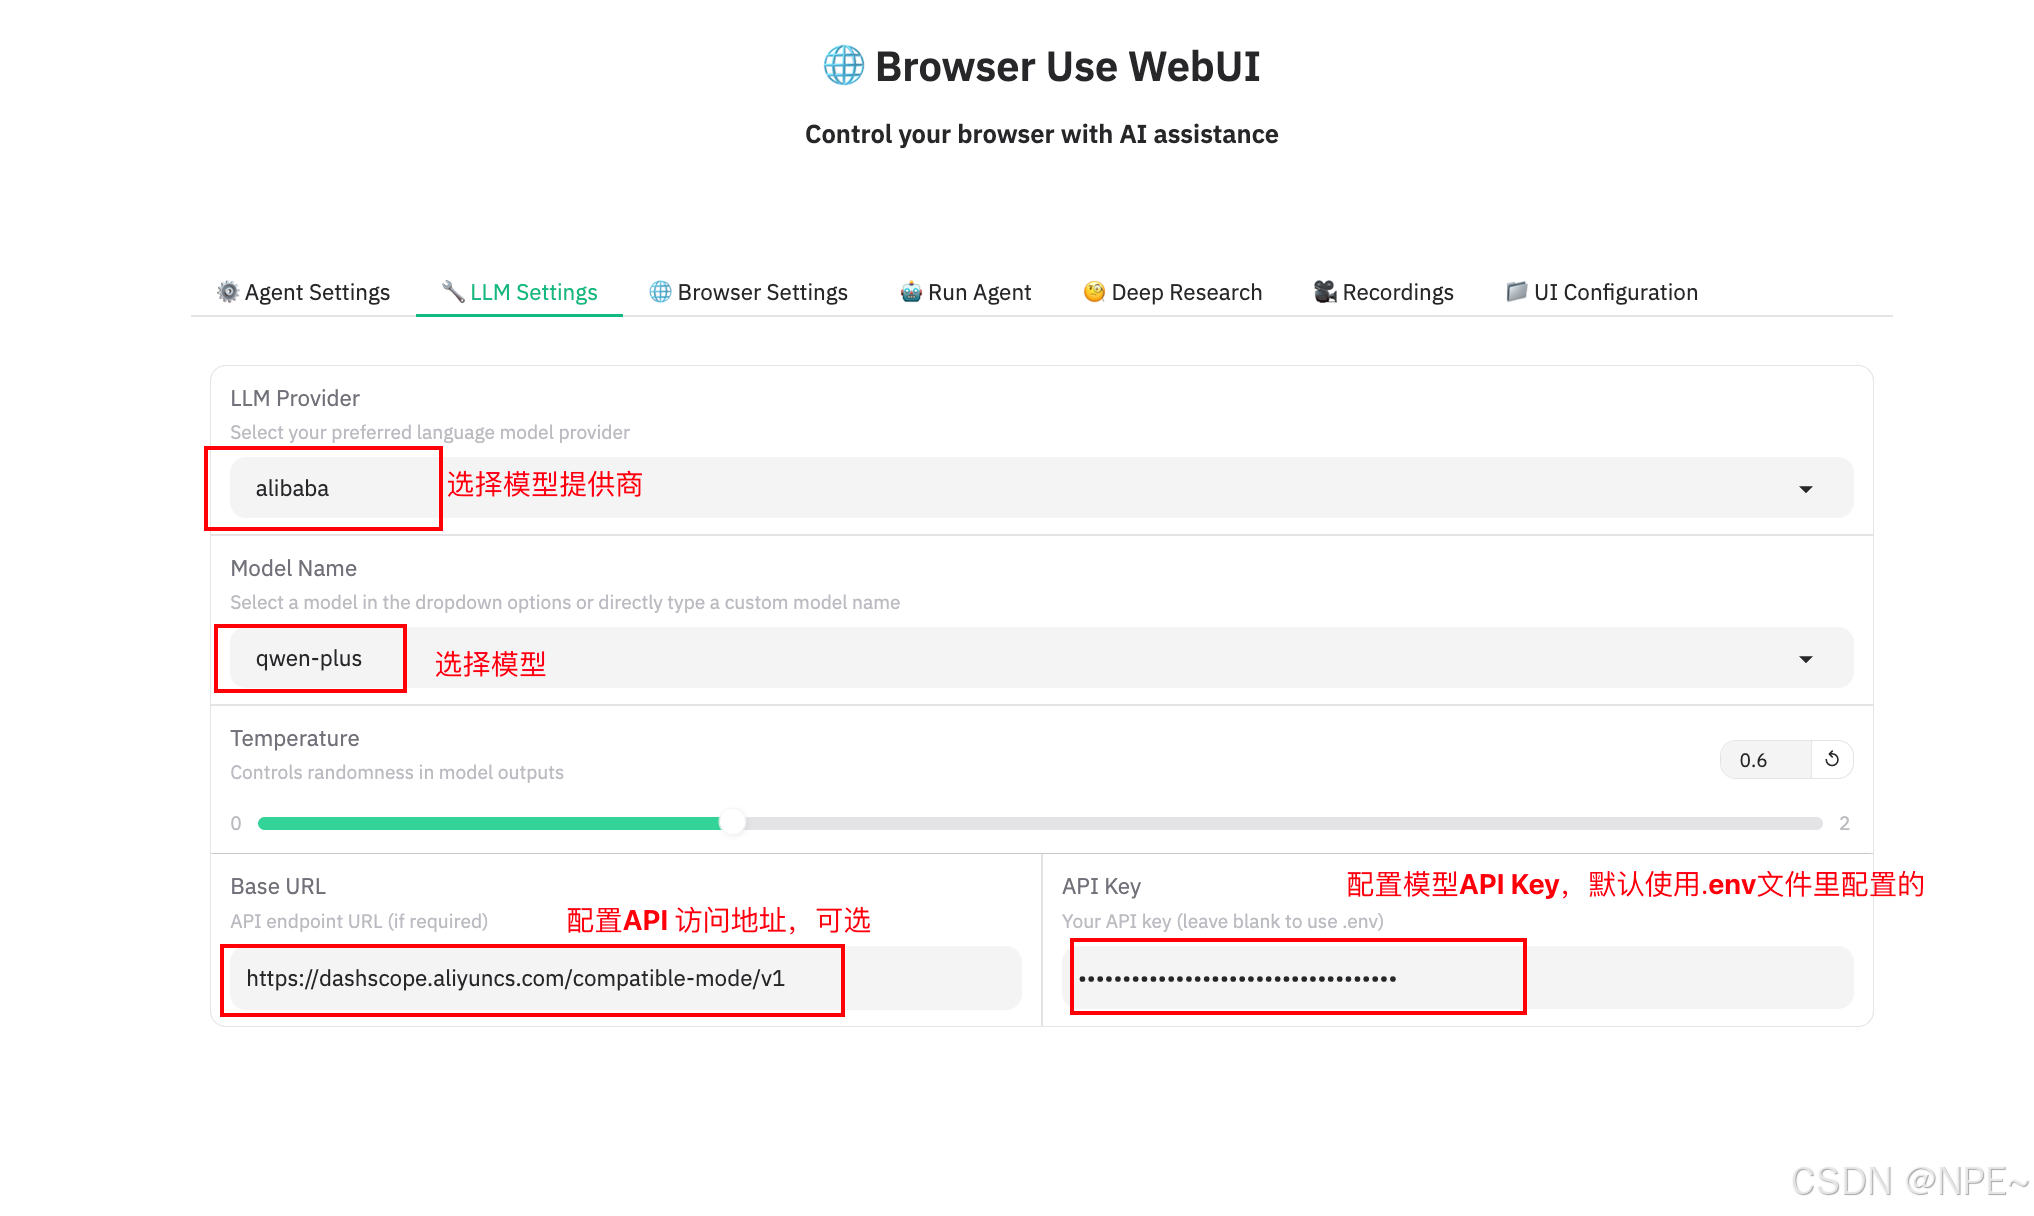Expand the Model Name dropdown arrow

pos(1806,659)
